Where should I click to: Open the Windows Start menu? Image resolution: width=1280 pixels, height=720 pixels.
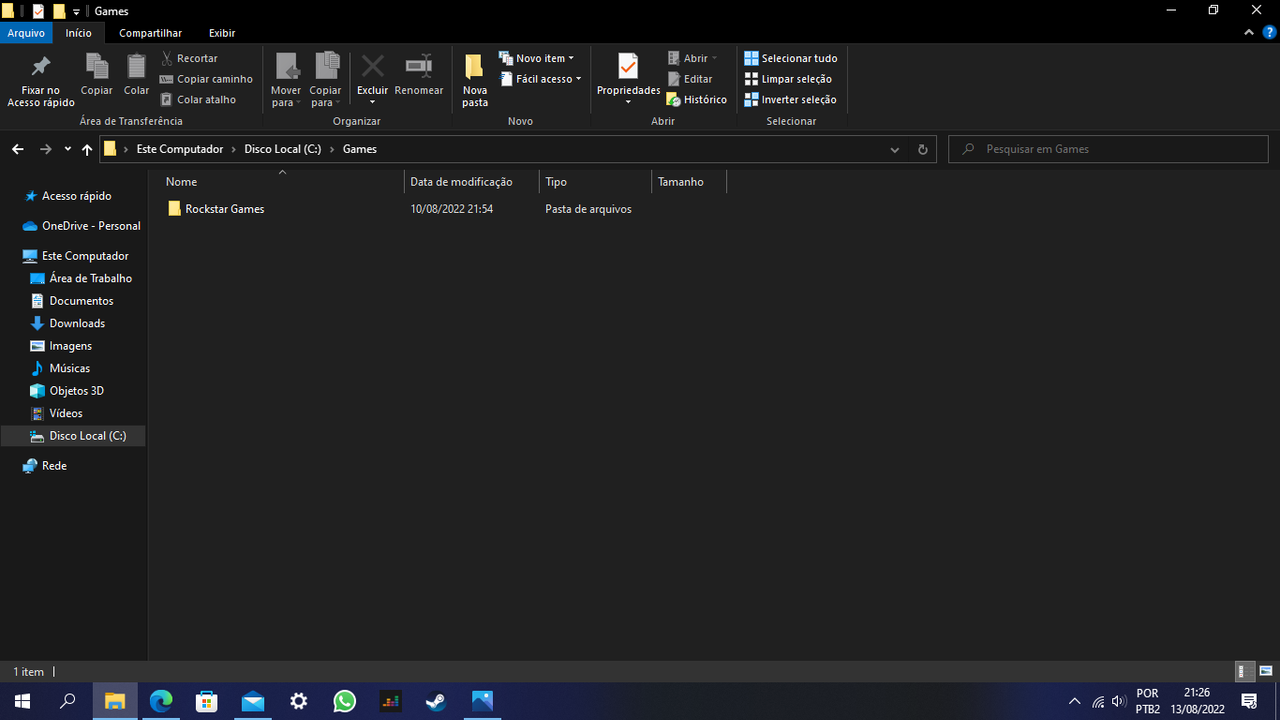pyautogui.click(x=22, y=701)
